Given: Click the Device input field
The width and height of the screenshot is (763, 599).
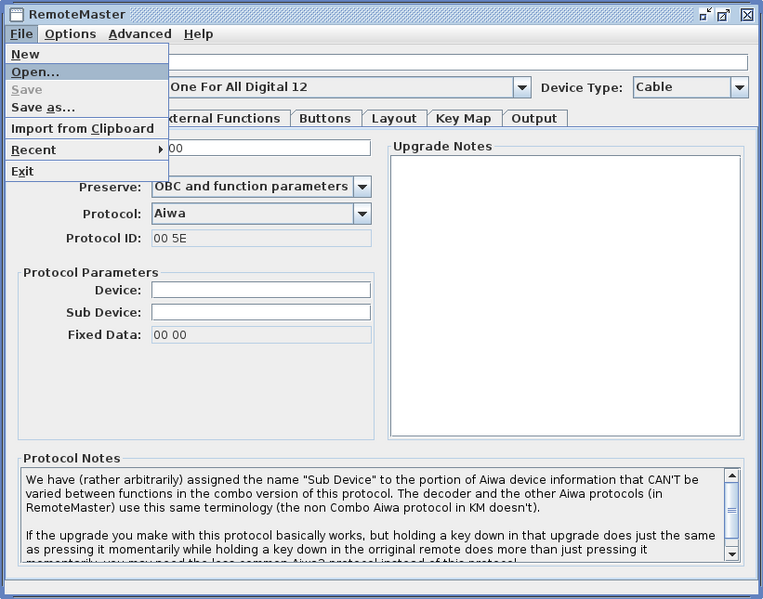Looking at the screenshot, I should pyautogui.click(x=261, y=290).
